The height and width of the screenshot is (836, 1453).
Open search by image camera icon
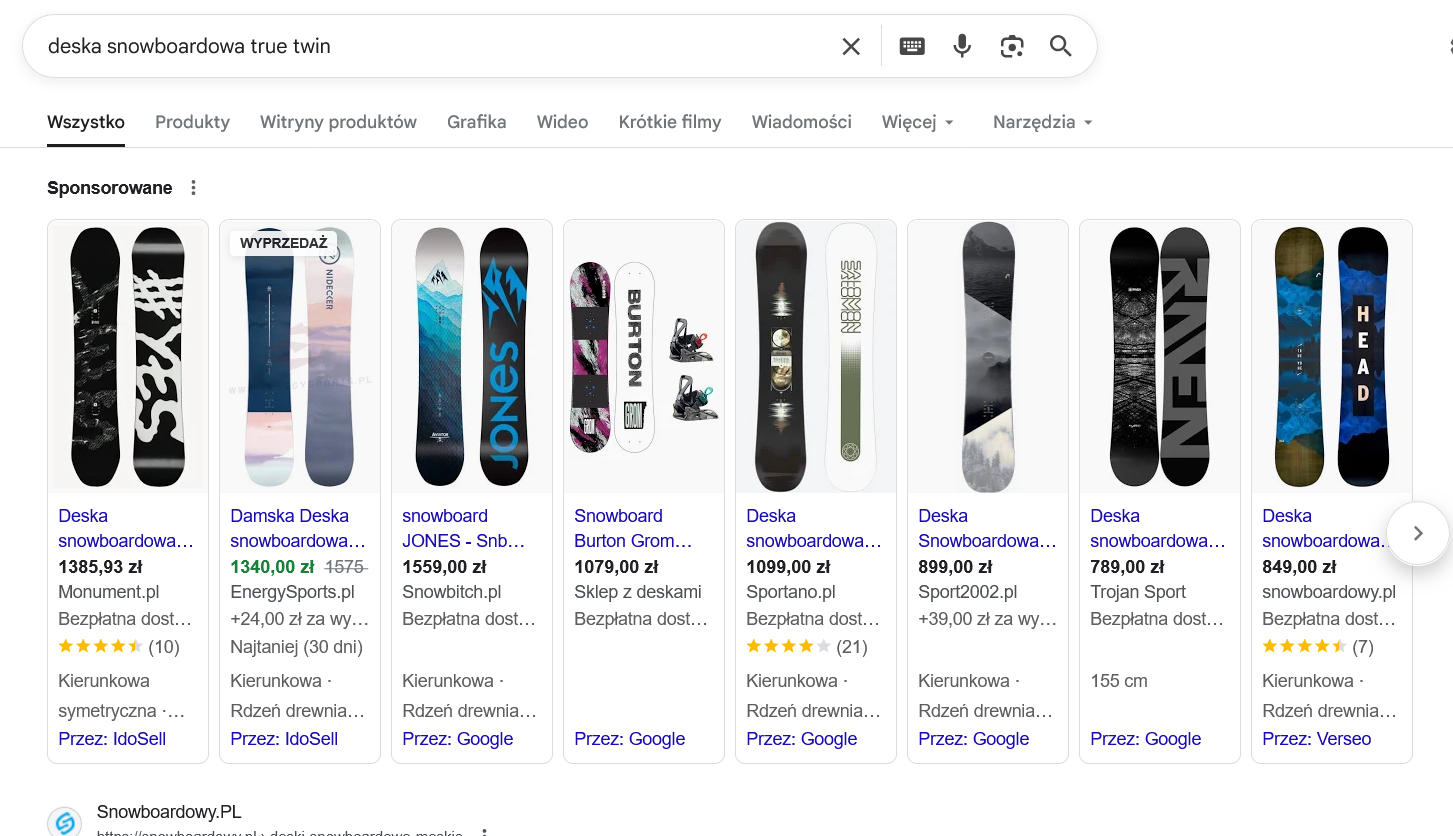tap(1012, 46)
